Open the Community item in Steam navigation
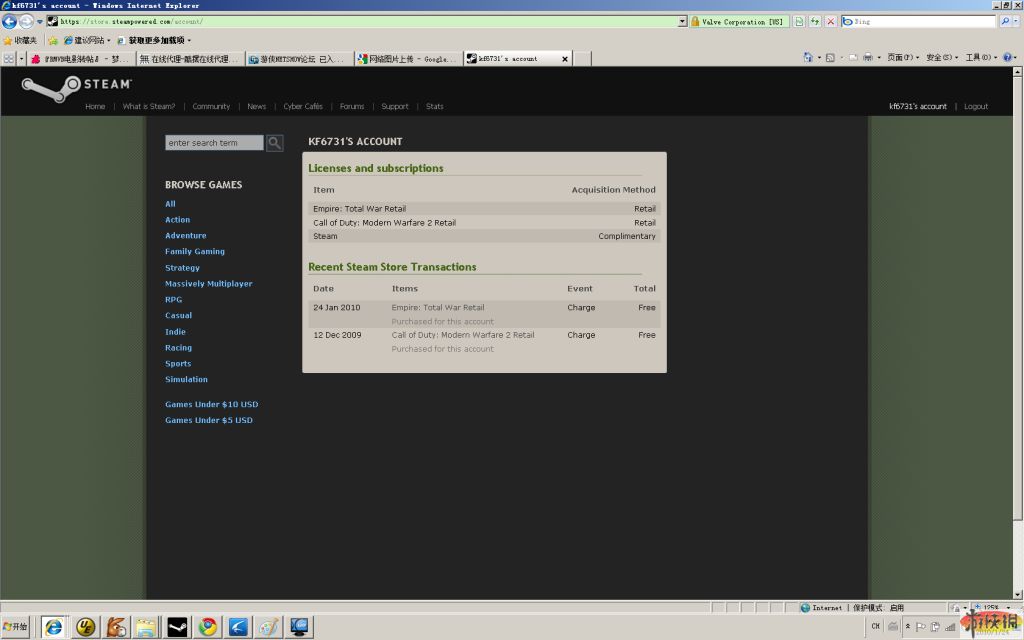The height and width of the screenshot is (640, 1024). point(211,106)
